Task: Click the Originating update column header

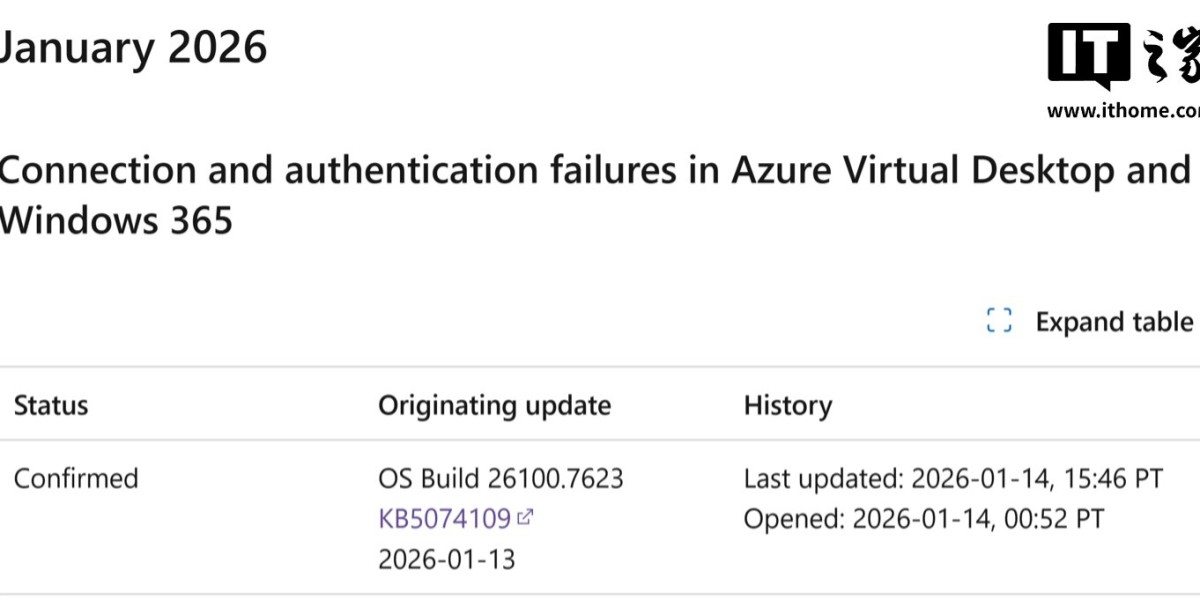Action: (494, 405)
